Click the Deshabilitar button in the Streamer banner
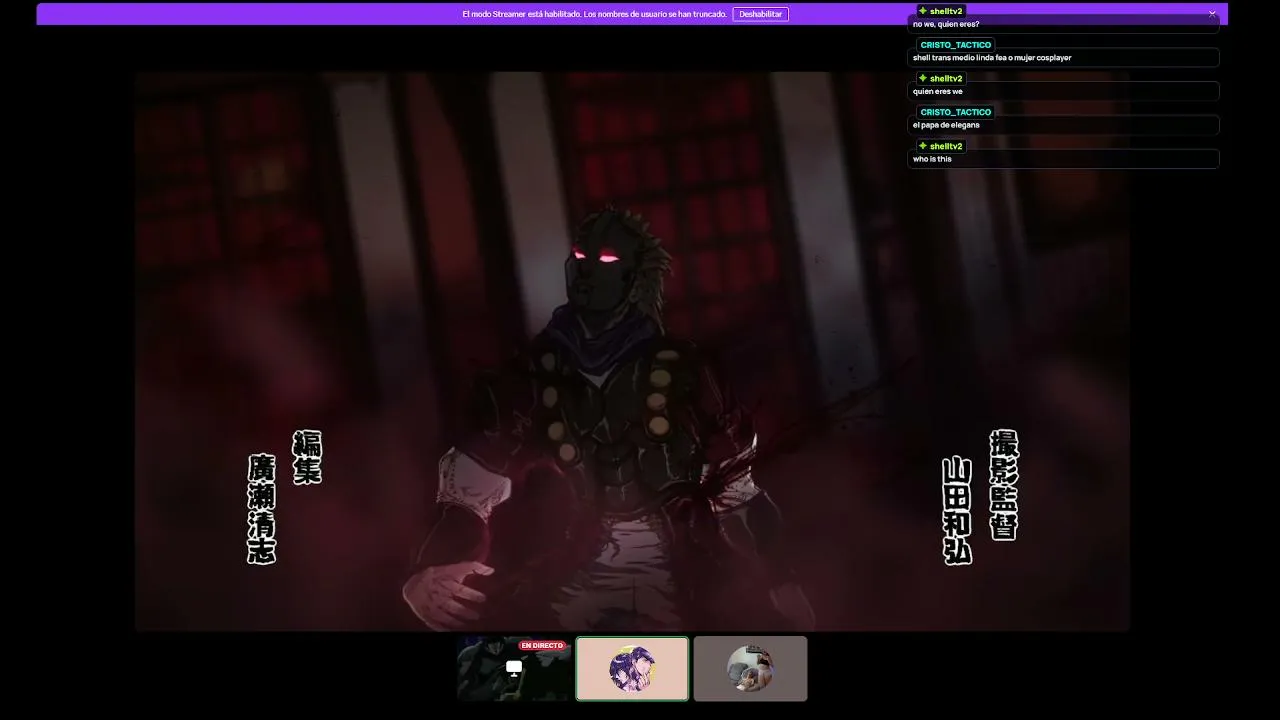 760,14
